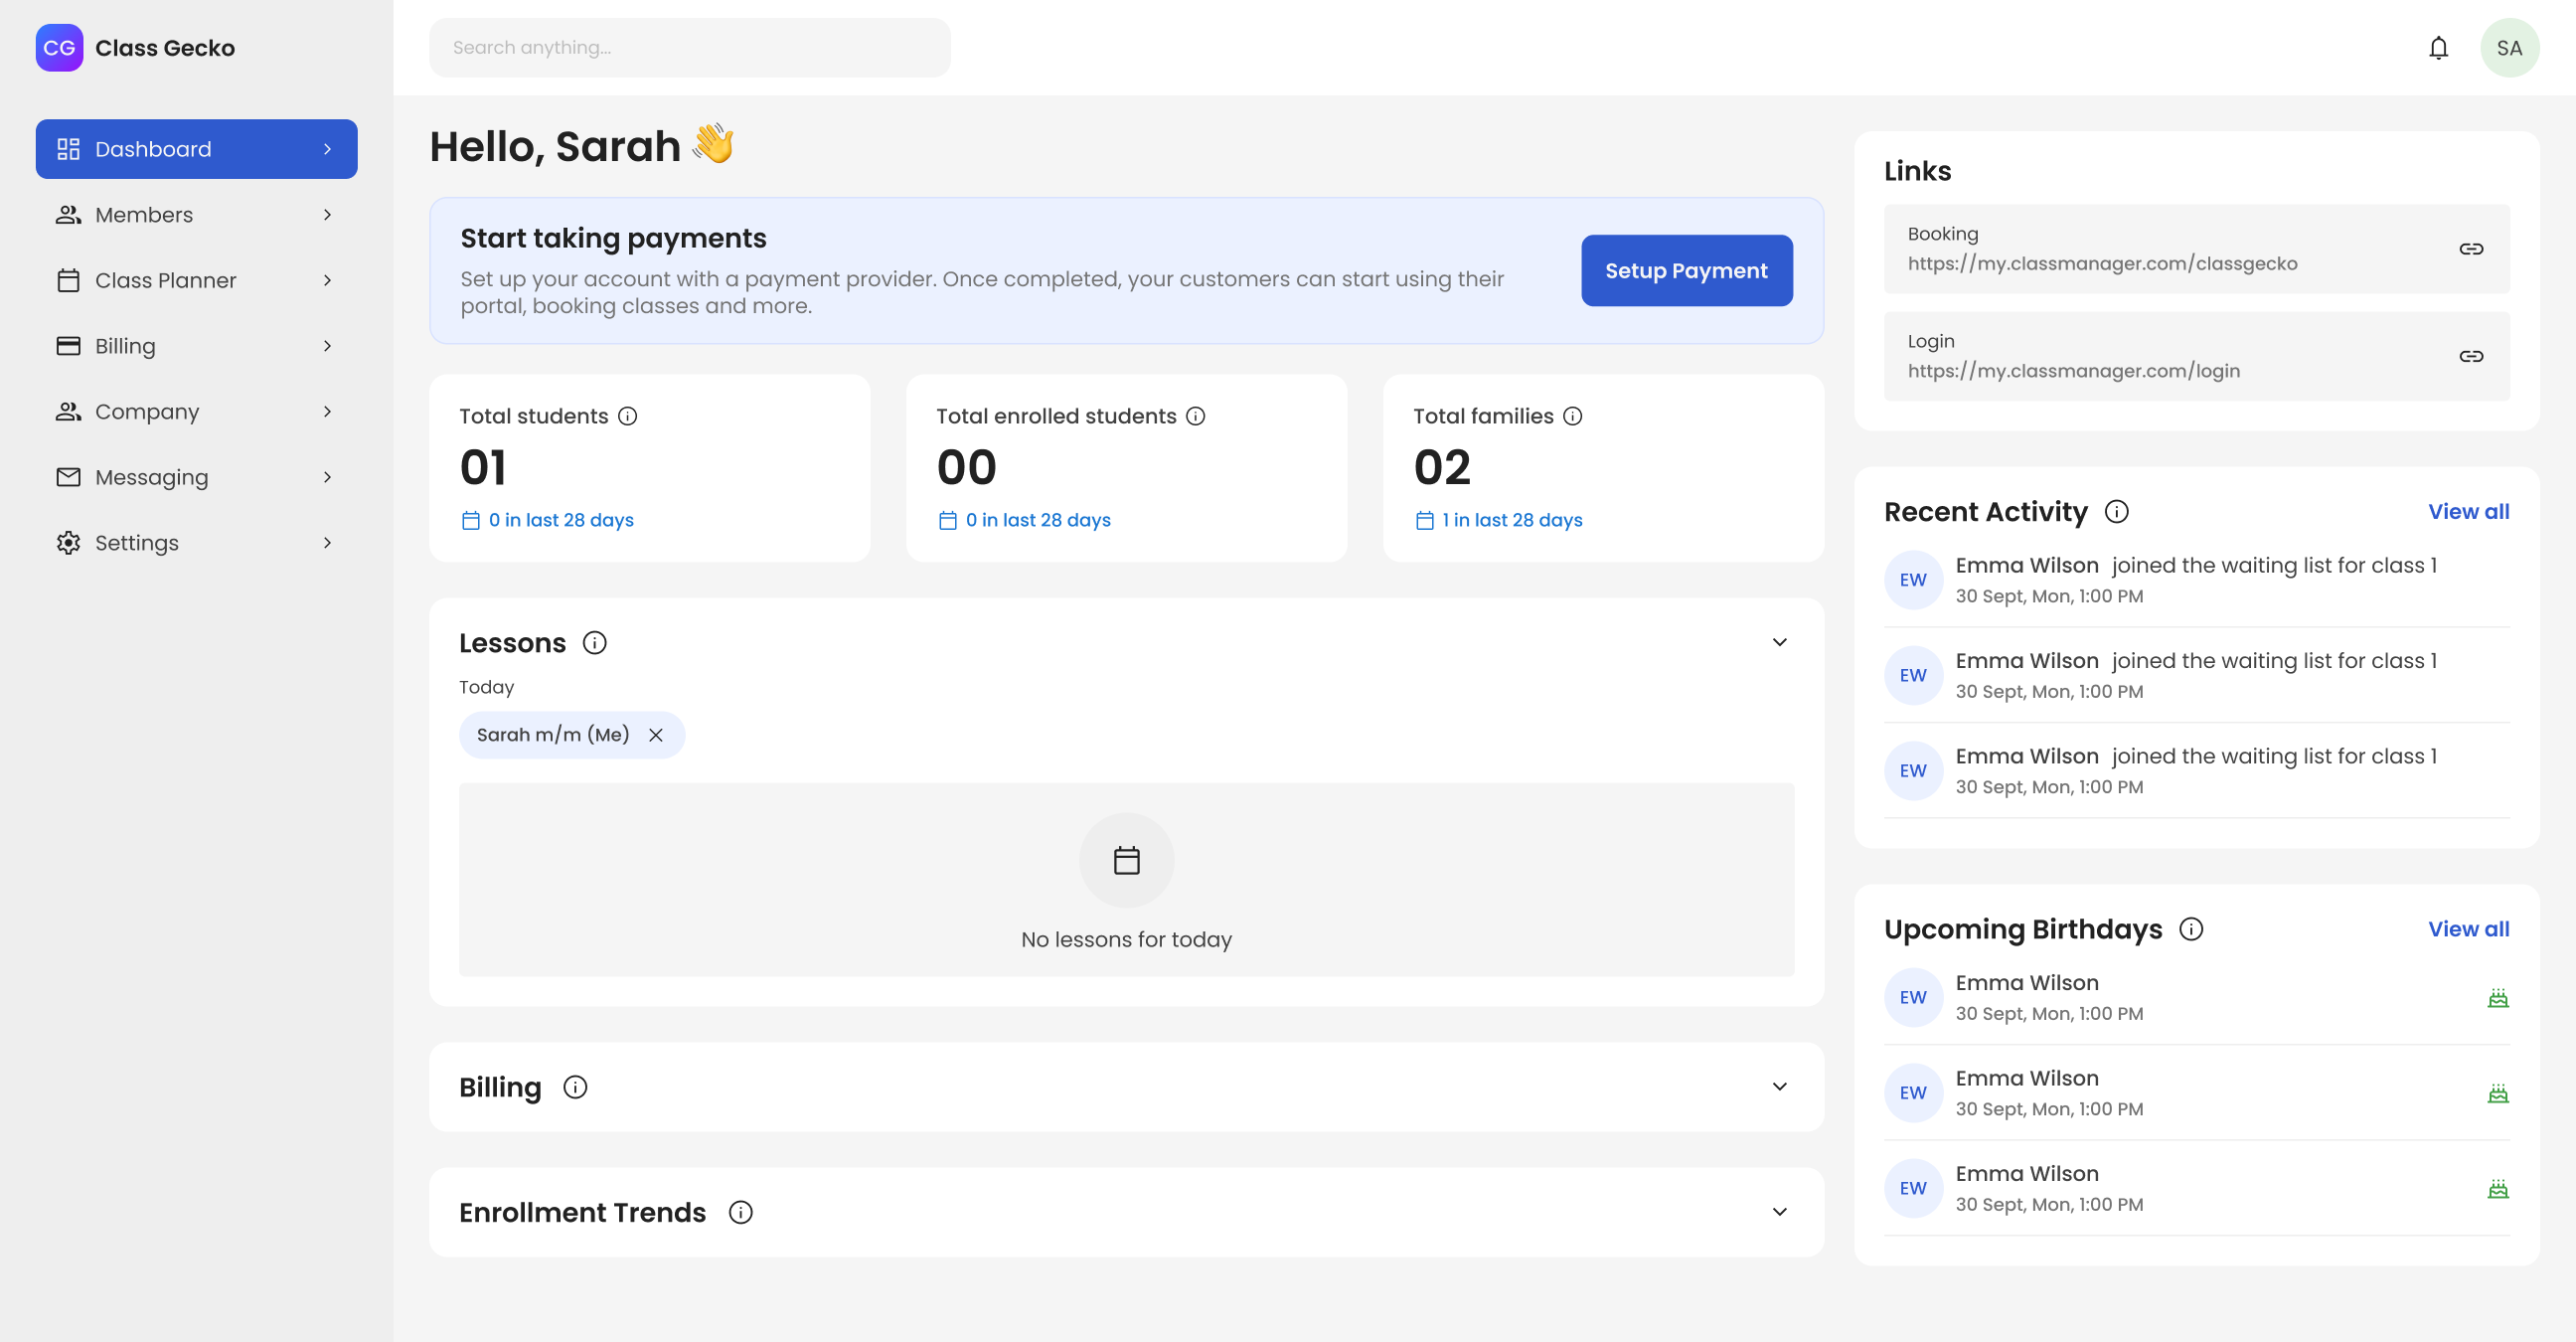Copy the Booking link via chain icon

[x=2470, y=249]
